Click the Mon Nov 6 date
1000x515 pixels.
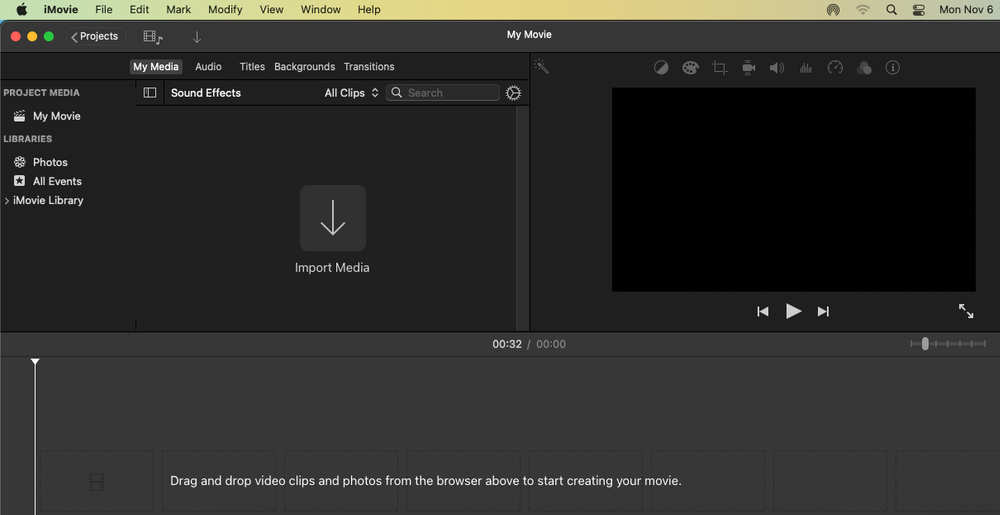point(966,10)
